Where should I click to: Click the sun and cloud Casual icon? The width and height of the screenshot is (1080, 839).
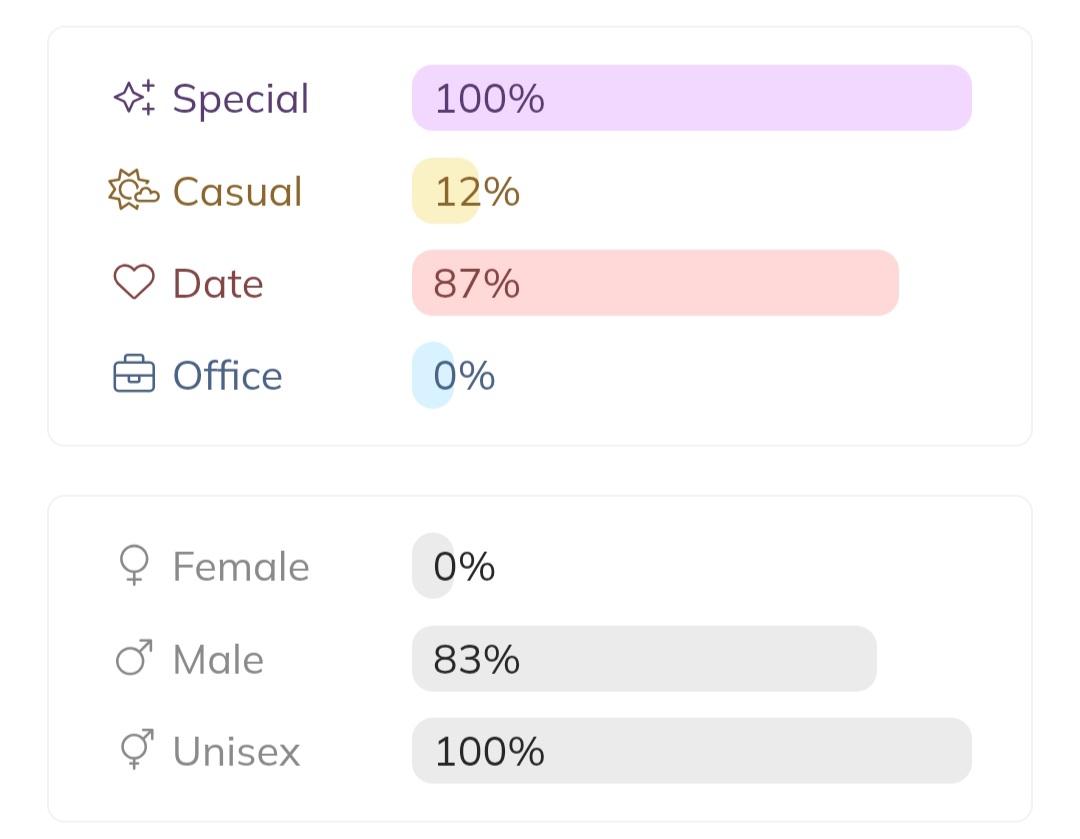click(134, 190)
